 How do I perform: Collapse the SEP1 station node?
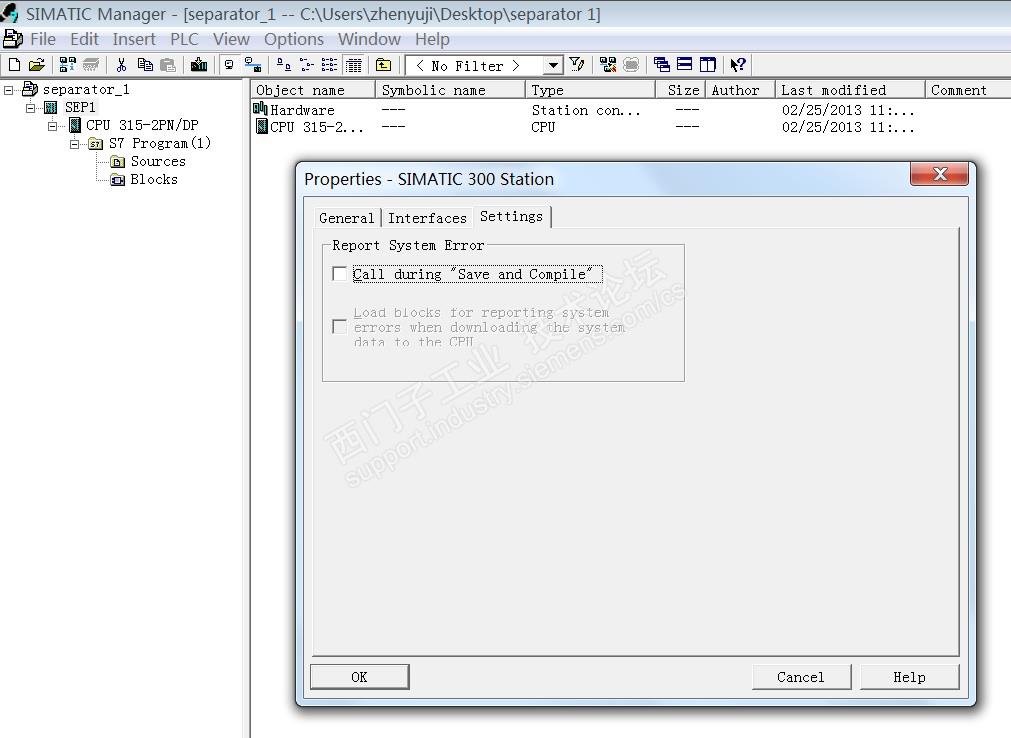pos(30,108)
